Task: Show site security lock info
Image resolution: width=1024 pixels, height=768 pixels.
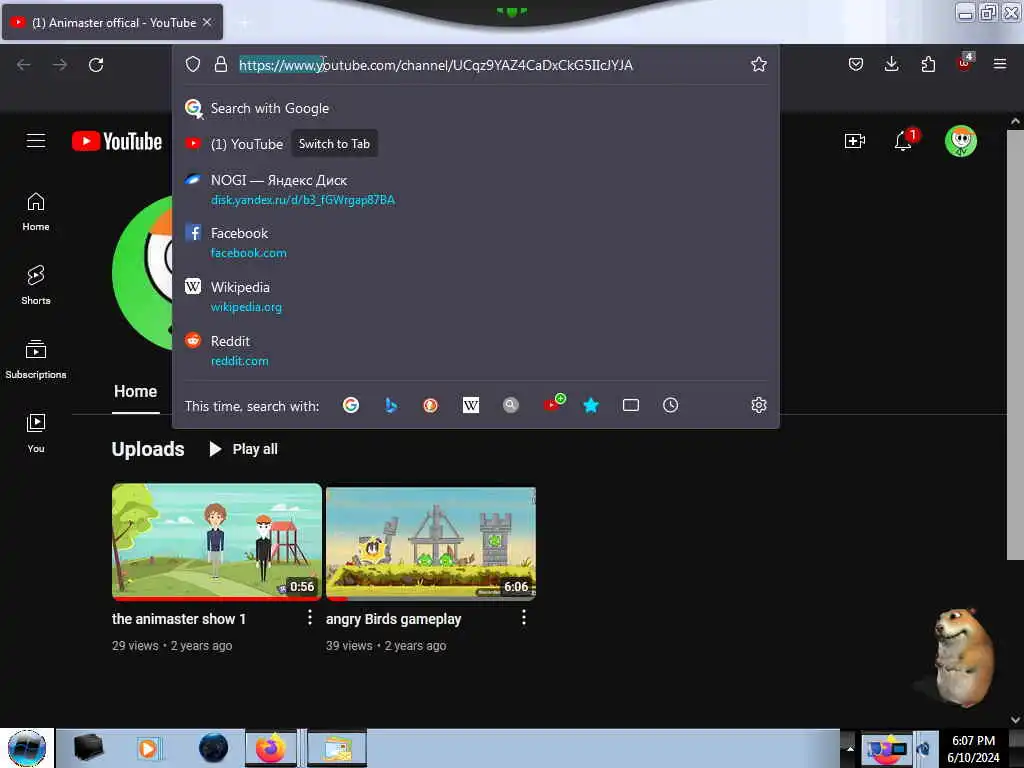Action: coord(221,65)
